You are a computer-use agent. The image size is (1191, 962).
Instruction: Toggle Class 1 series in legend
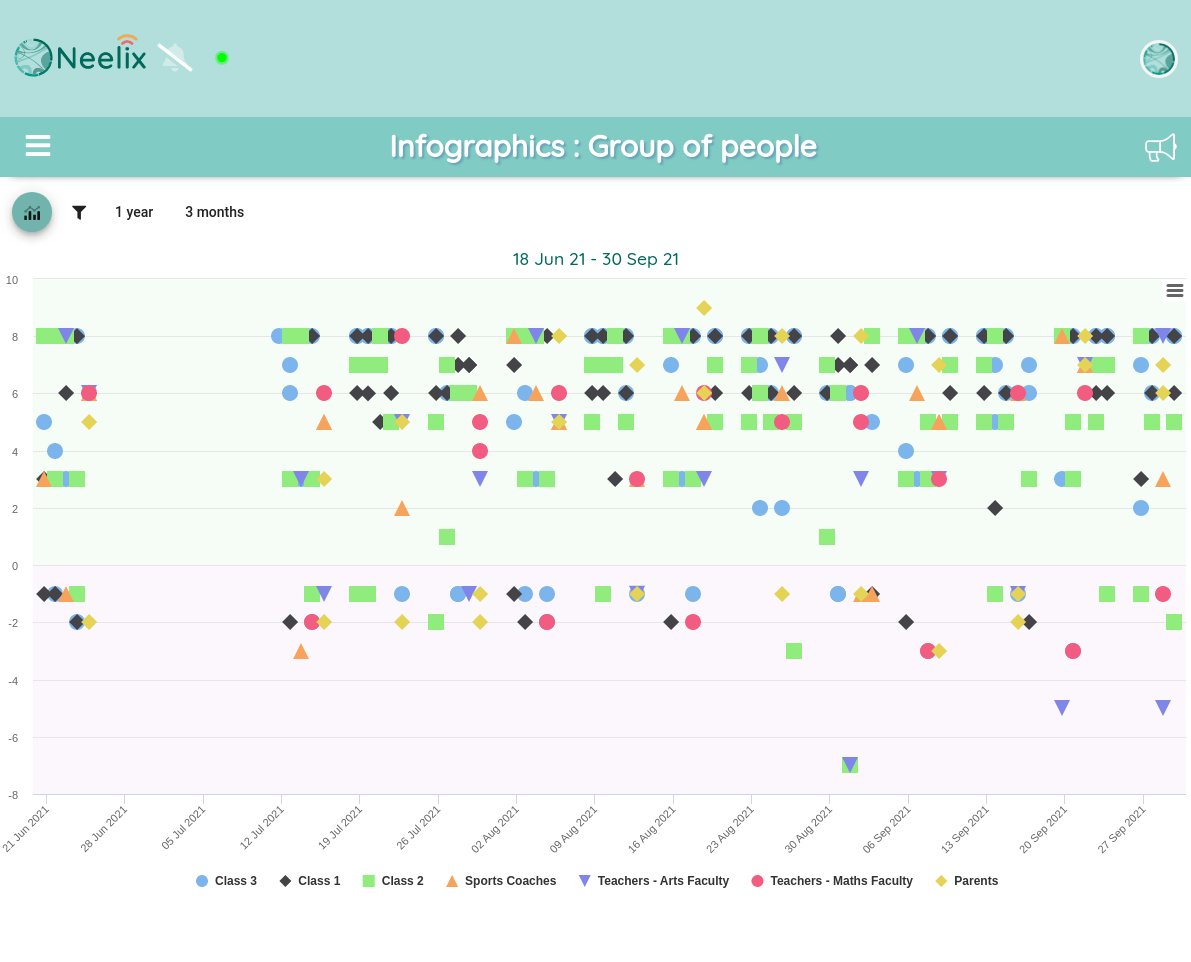click(310, 881)
